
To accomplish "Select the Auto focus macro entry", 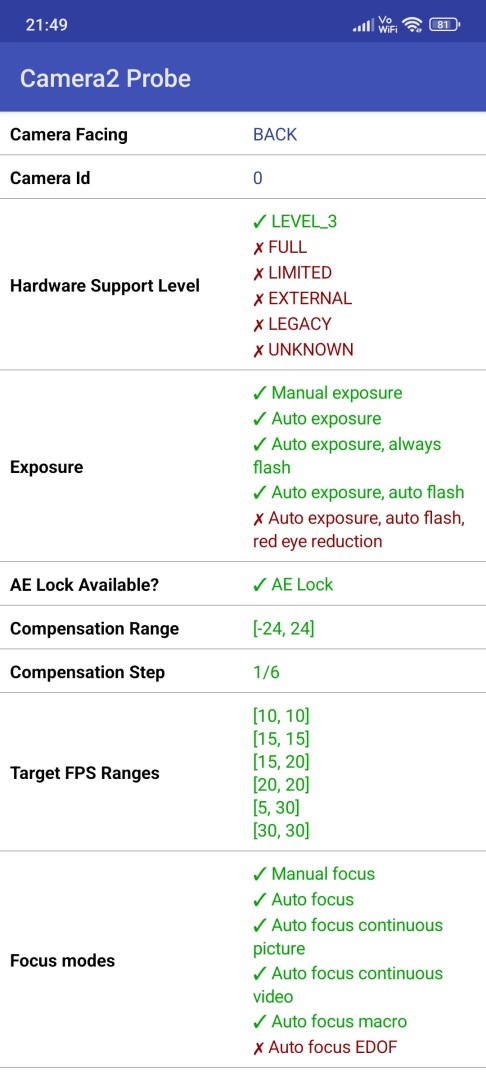I will (330, 1021).
